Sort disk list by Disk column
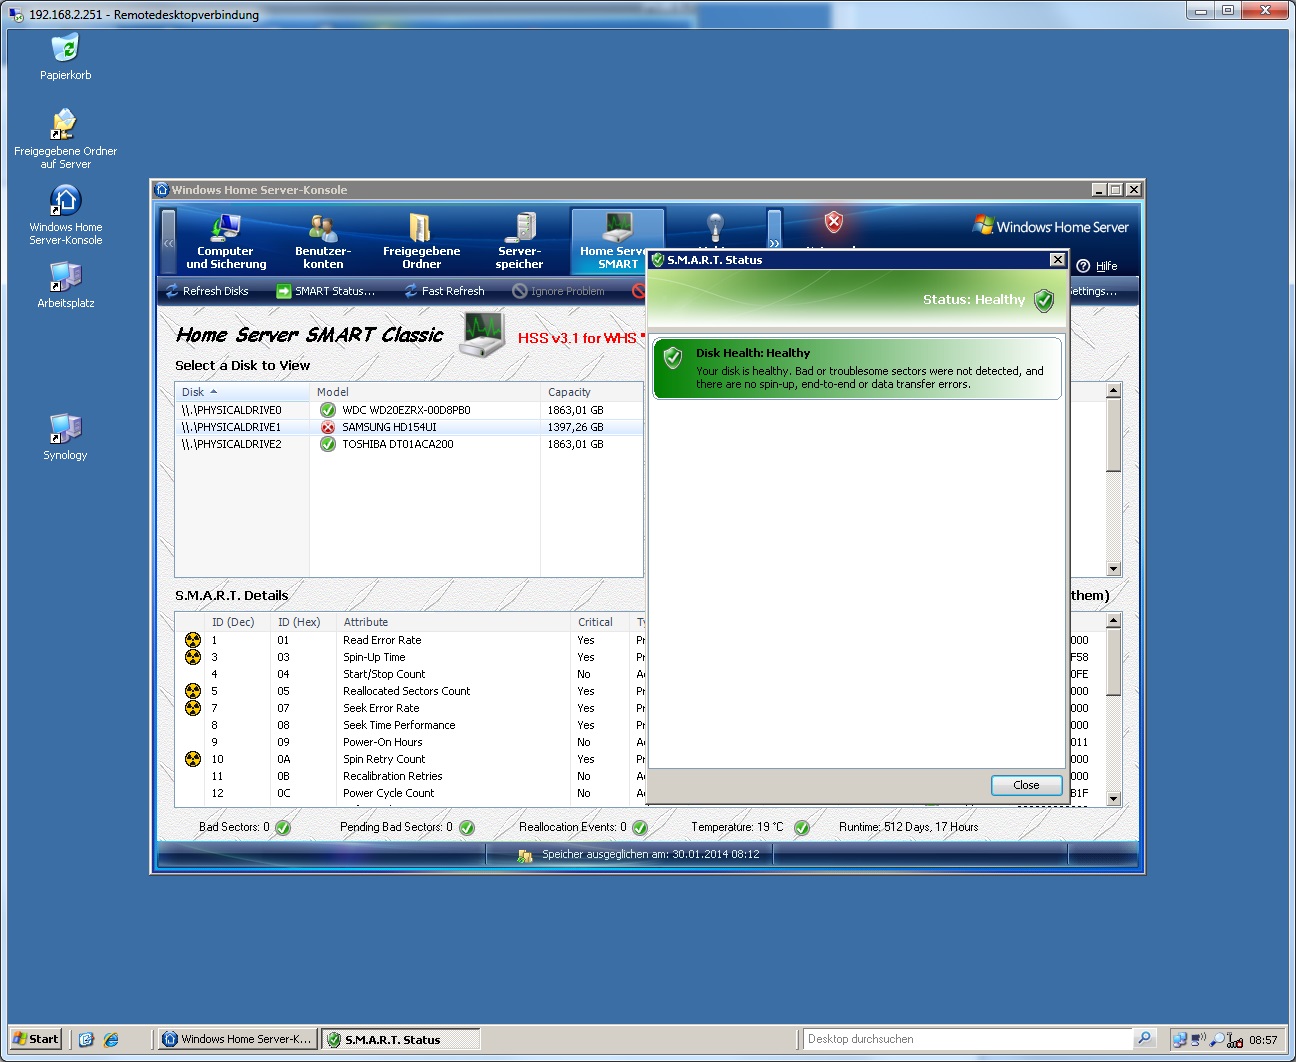 pos(242,392)
